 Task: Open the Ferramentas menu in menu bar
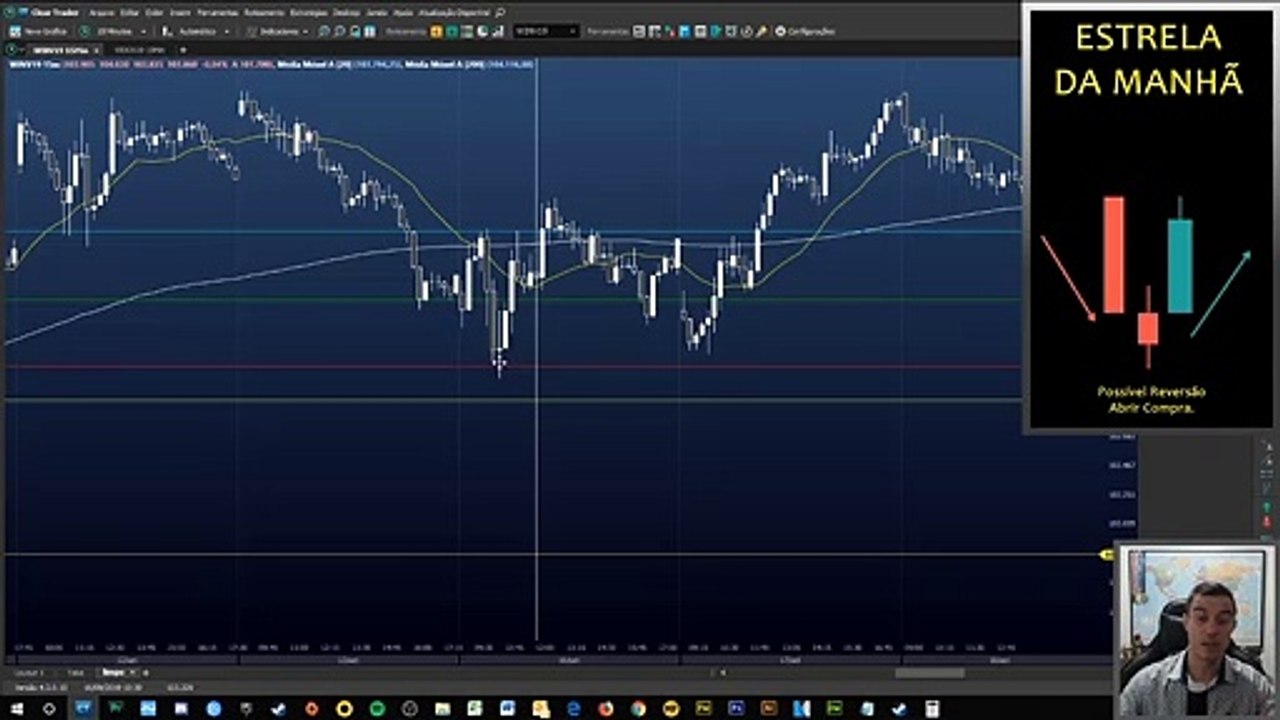[x=217, y=12]
